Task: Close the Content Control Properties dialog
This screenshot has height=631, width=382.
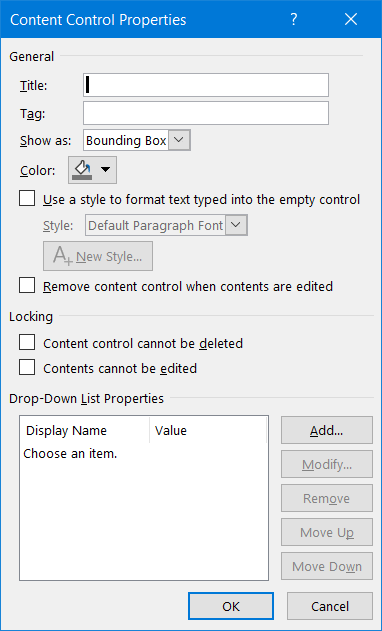Action: coord(351,19)
